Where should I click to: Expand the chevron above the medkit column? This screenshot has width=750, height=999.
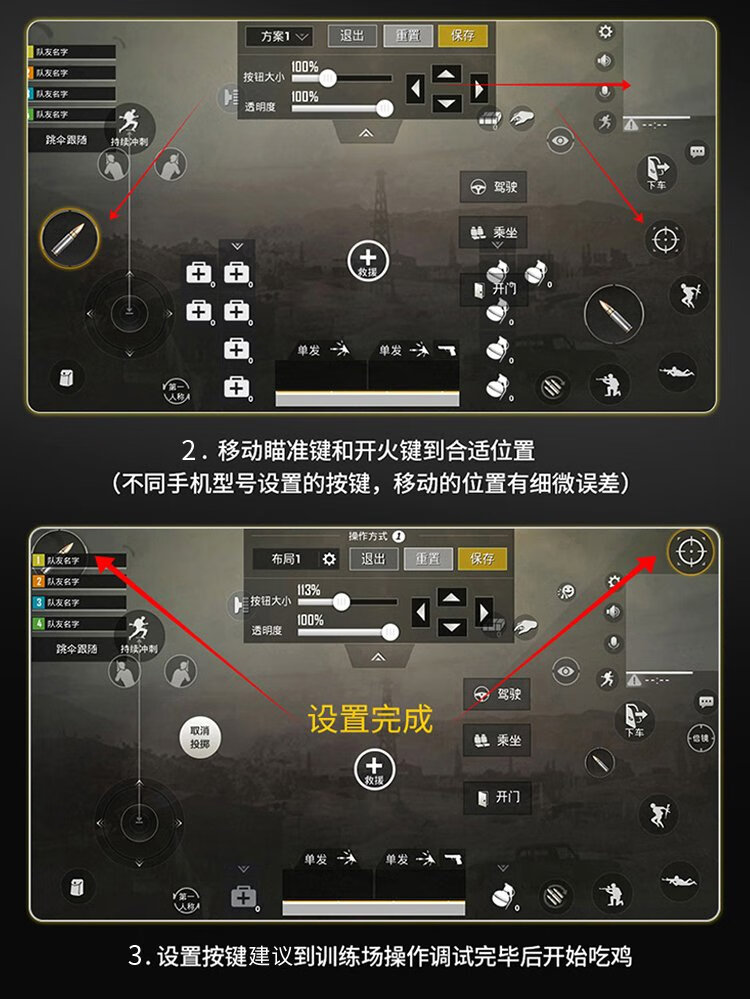coord(237,246)
